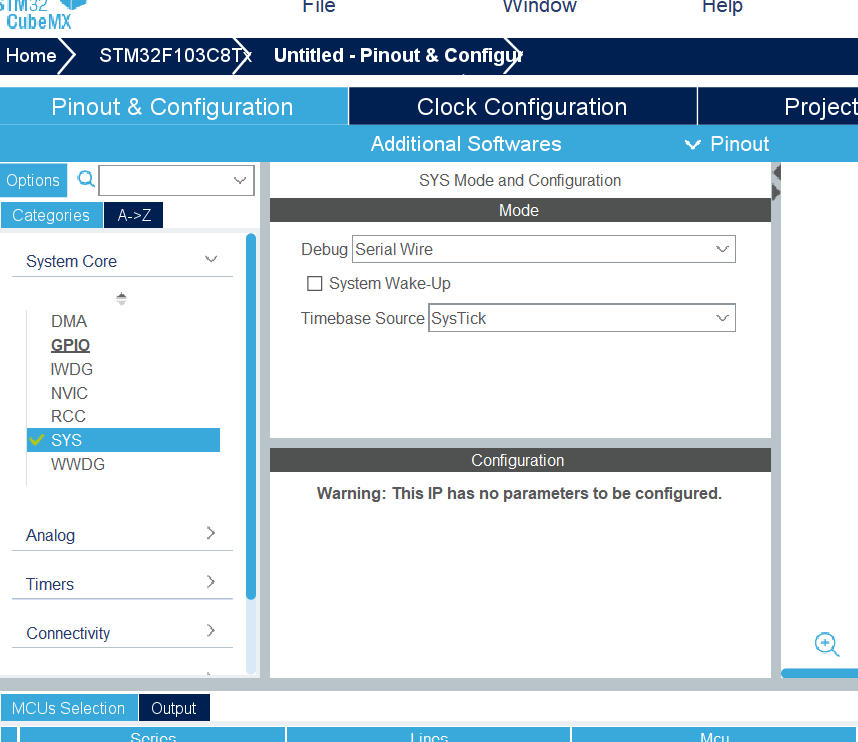The width and height of the screenshot is (858, 742).
Task: Select NVIC in System Core
Action: (x=69, y=393)
